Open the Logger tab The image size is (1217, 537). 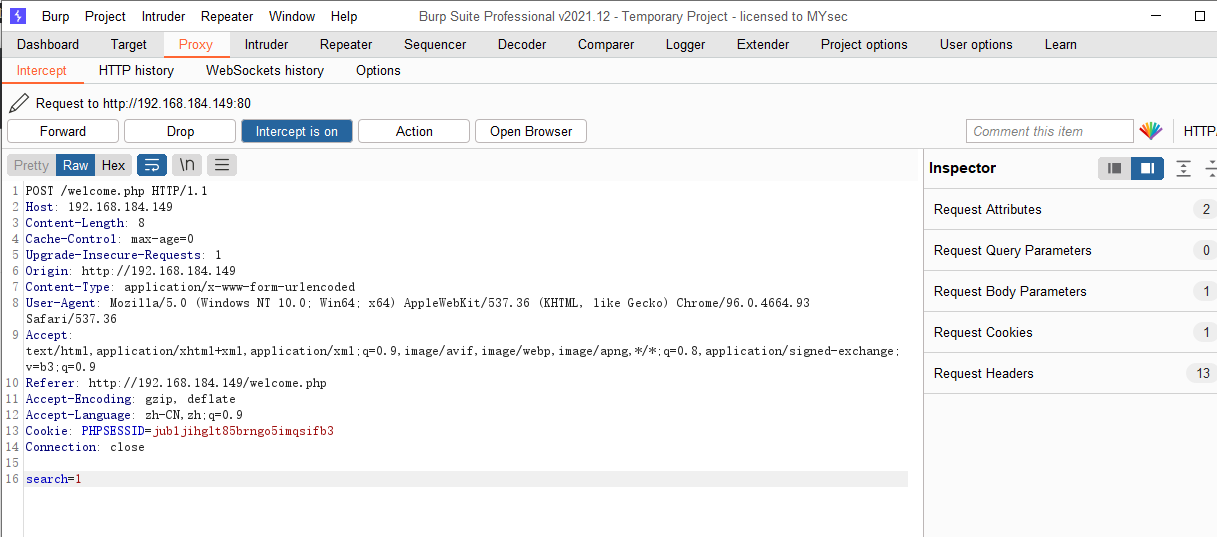coord(686,44)
